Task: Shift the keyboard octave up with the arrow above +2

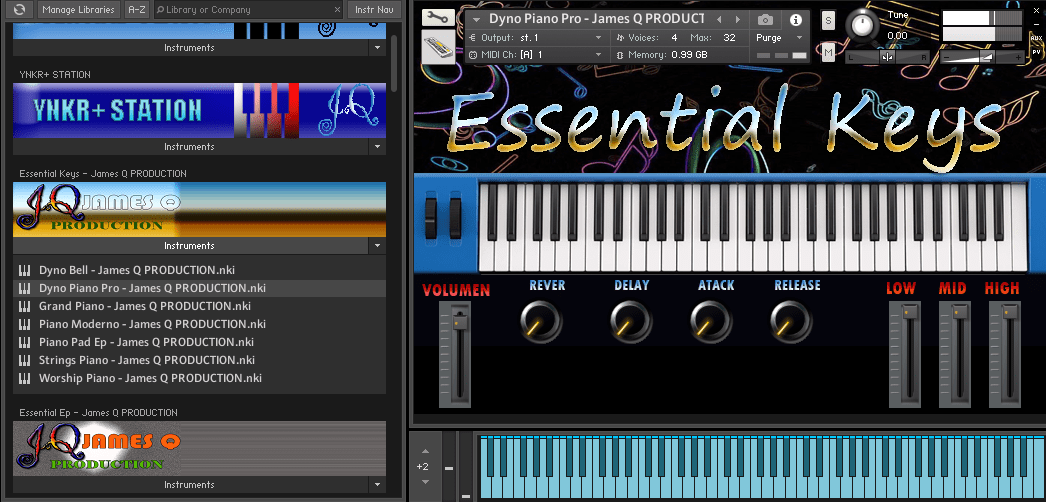Action: tap(426, 451)
